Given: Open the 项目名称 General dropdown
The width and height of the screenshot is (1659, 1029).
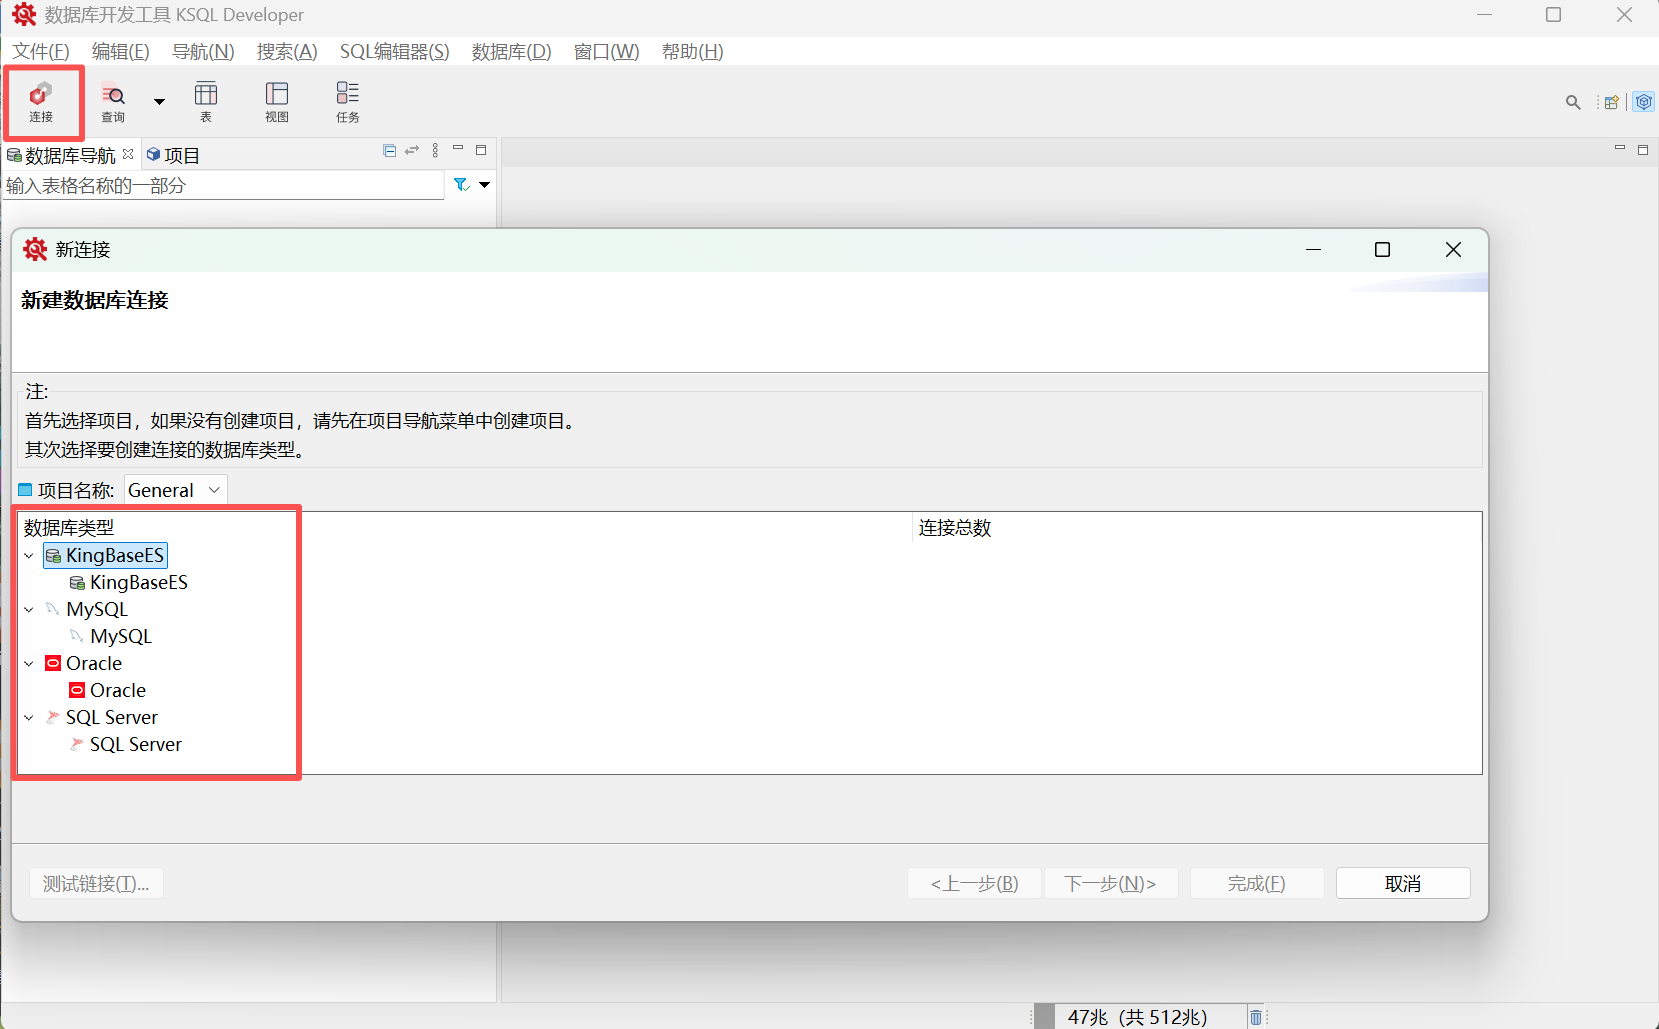Looking at the screenshot, I should pos(175,490).
